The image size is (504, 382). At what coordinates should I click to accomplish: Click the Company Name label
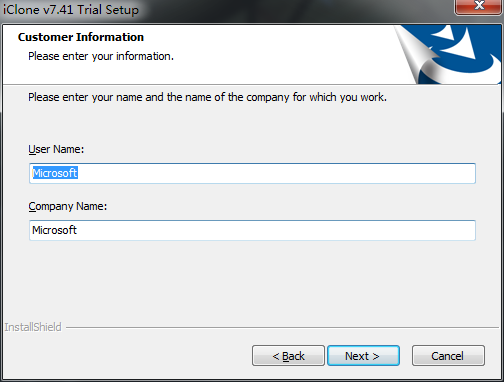[68, 206]
